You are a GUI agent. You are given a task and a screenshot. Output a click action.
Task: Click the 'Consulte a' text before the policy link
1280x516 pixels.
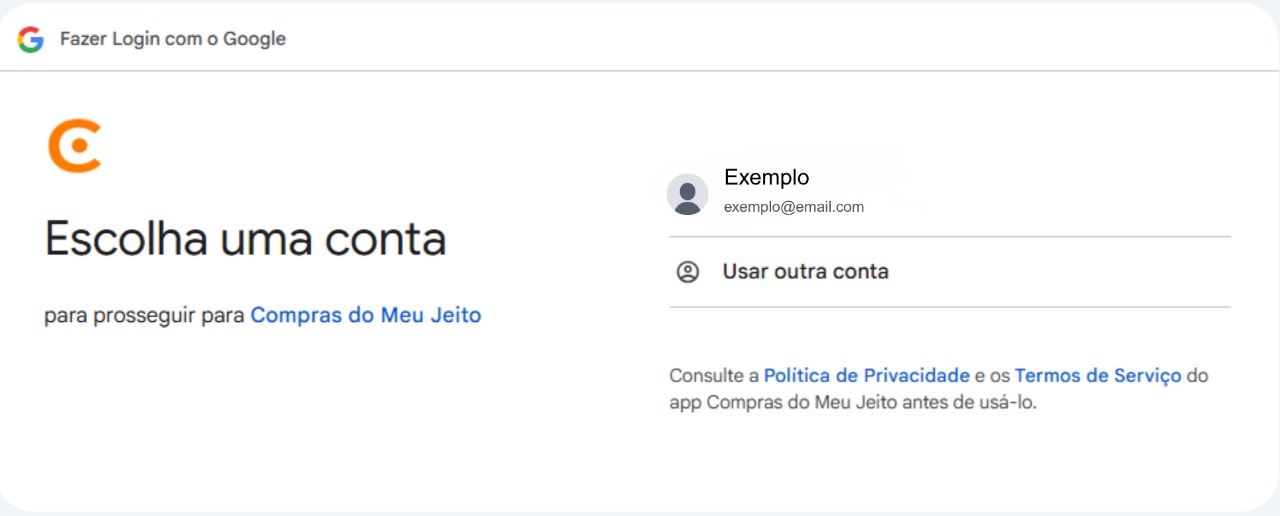pyautogui.click(x=714, y=376)
